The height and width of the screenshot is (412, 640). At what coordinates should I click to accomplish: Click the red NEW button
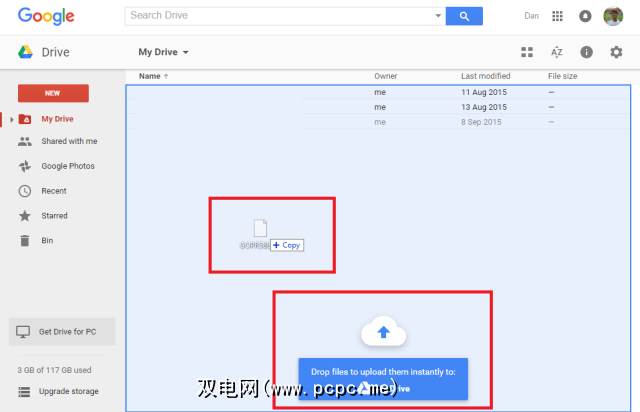53,93
